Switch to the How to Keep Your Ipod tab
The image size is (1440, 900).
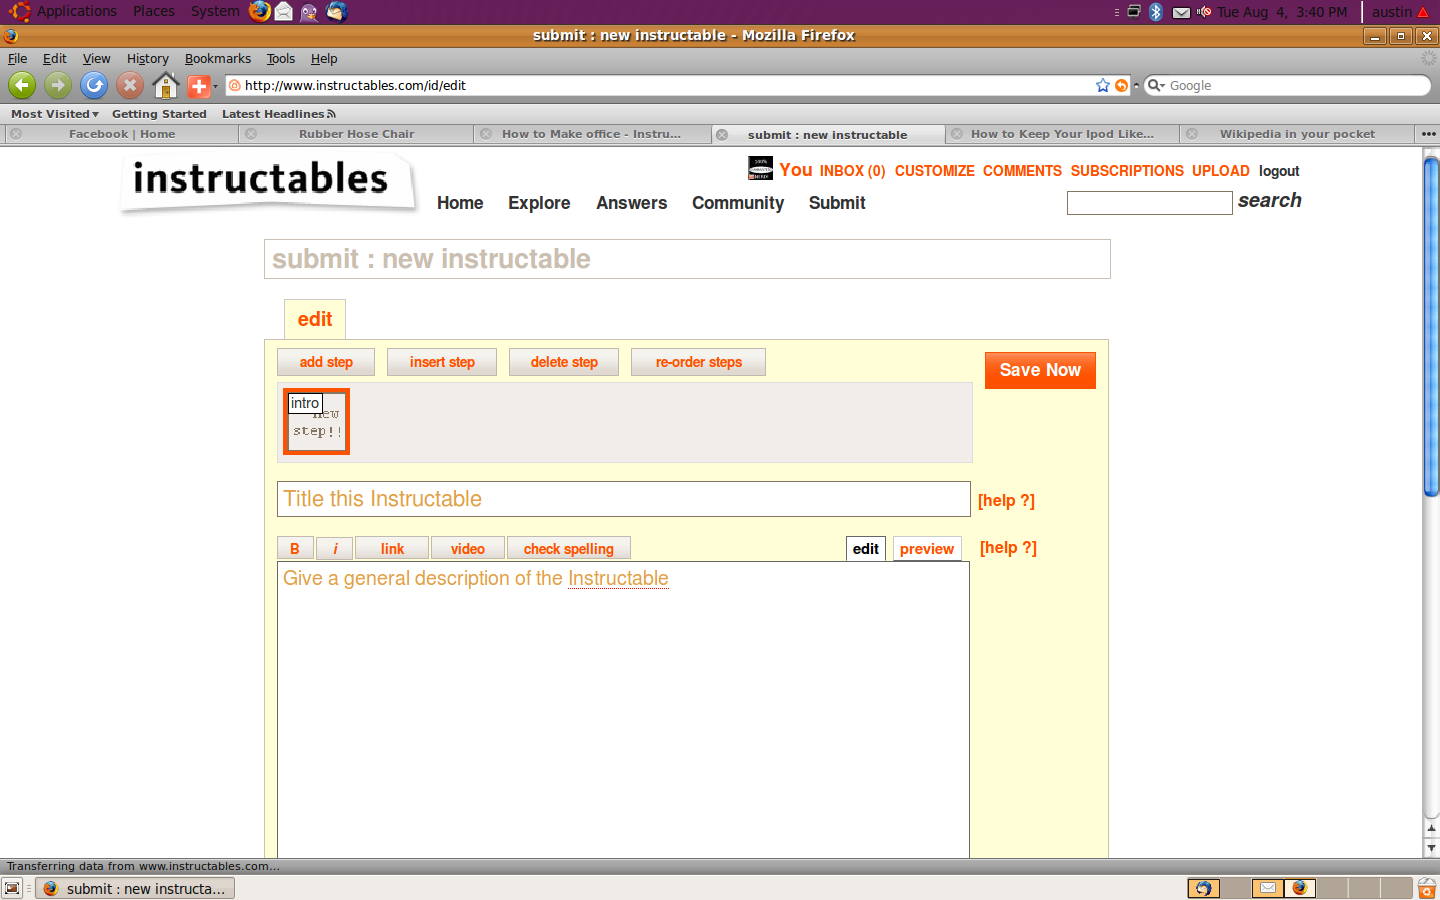pyautogui.click(x=1062, y=134)
